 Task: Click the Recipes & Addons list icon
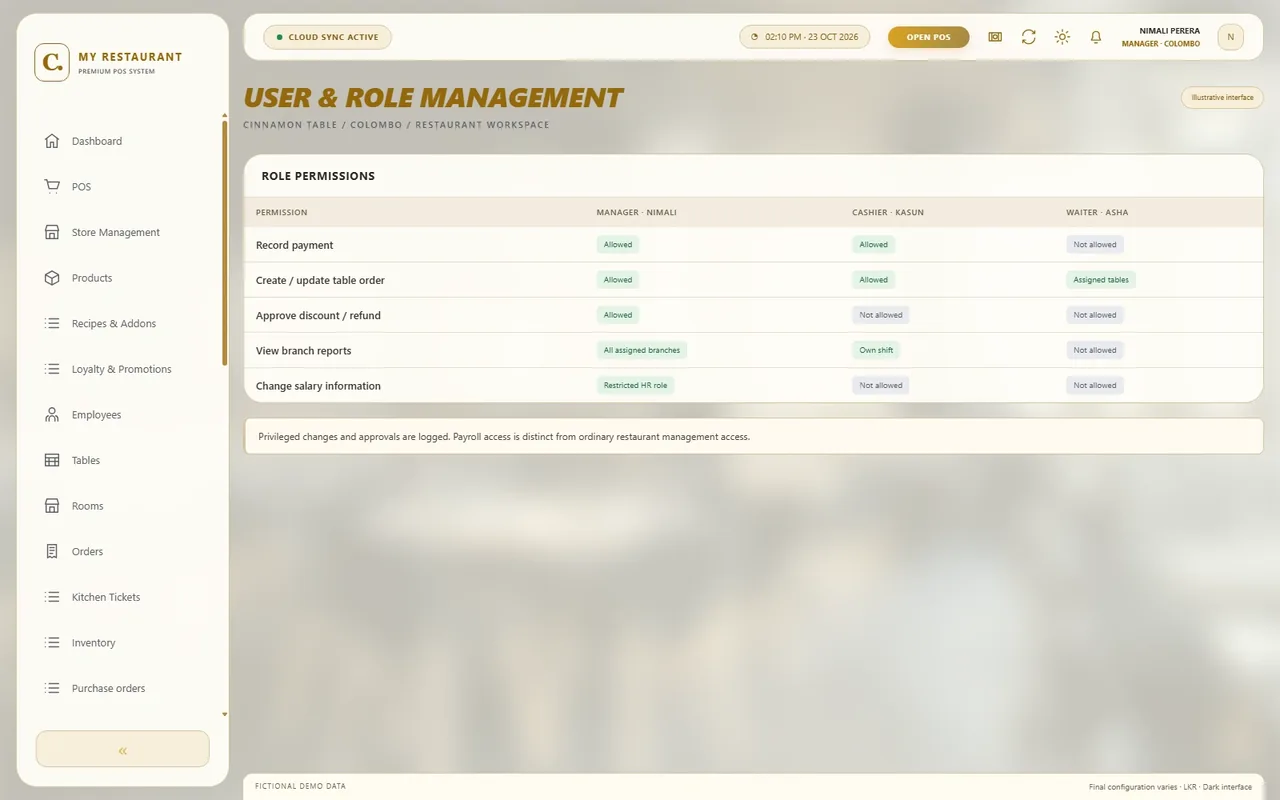[52, 323]
